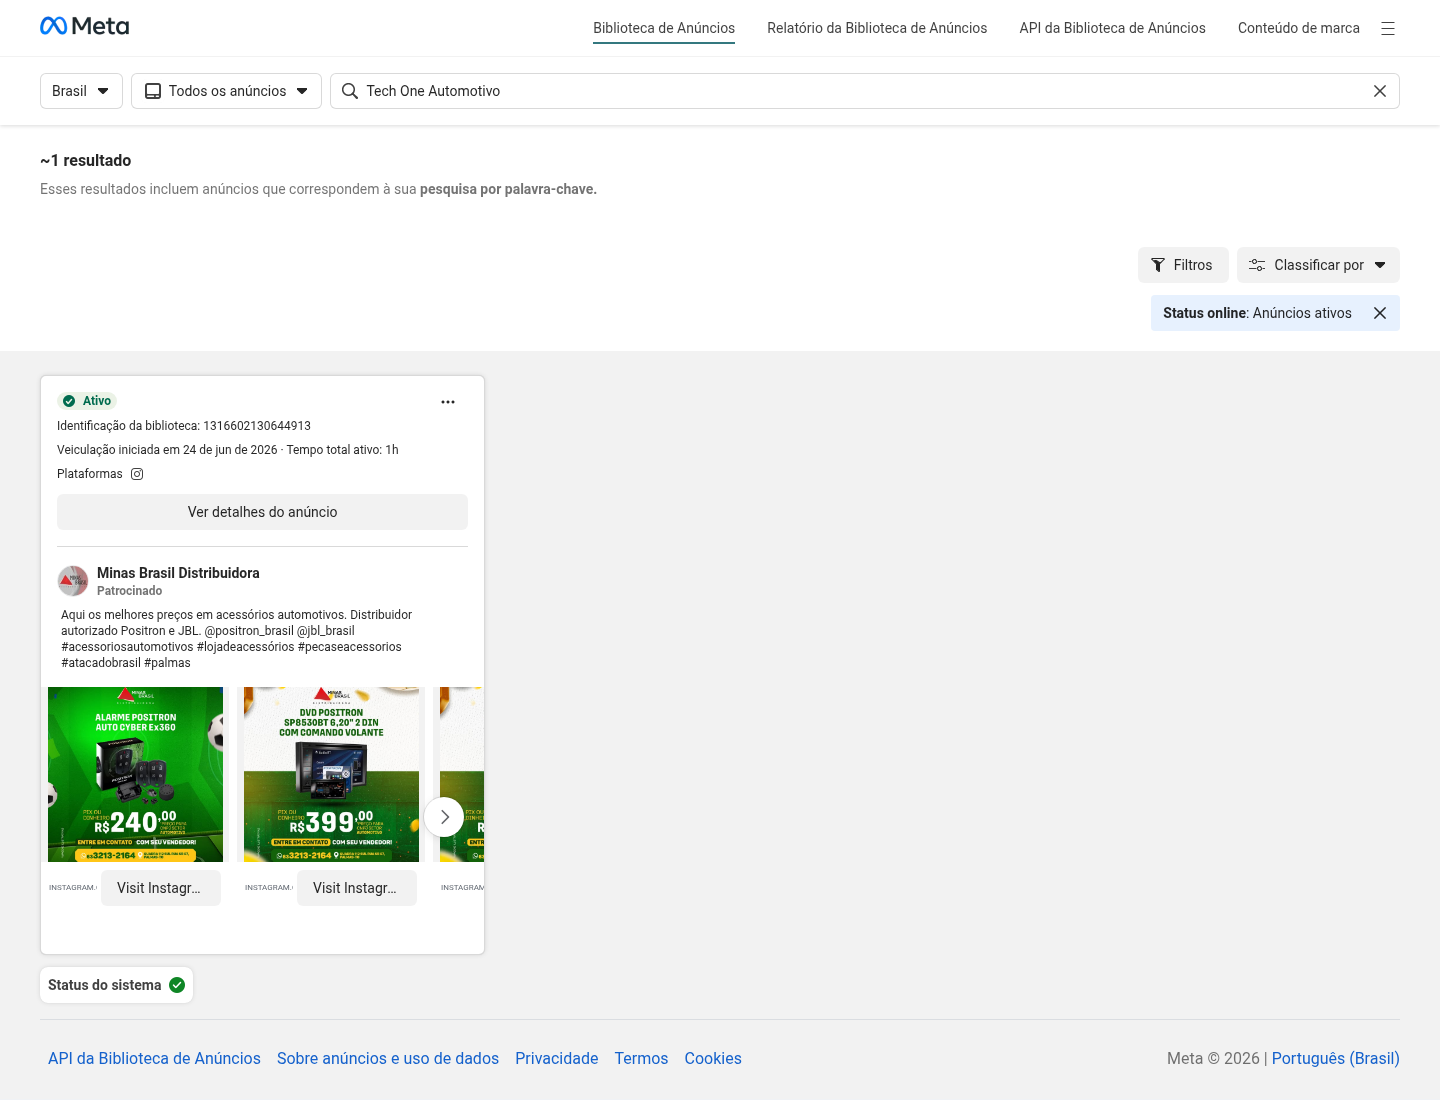Click Visit Instagram under the Alarme Positron image
This screenshot has height=1100, width=1440.
coord(161,888)
